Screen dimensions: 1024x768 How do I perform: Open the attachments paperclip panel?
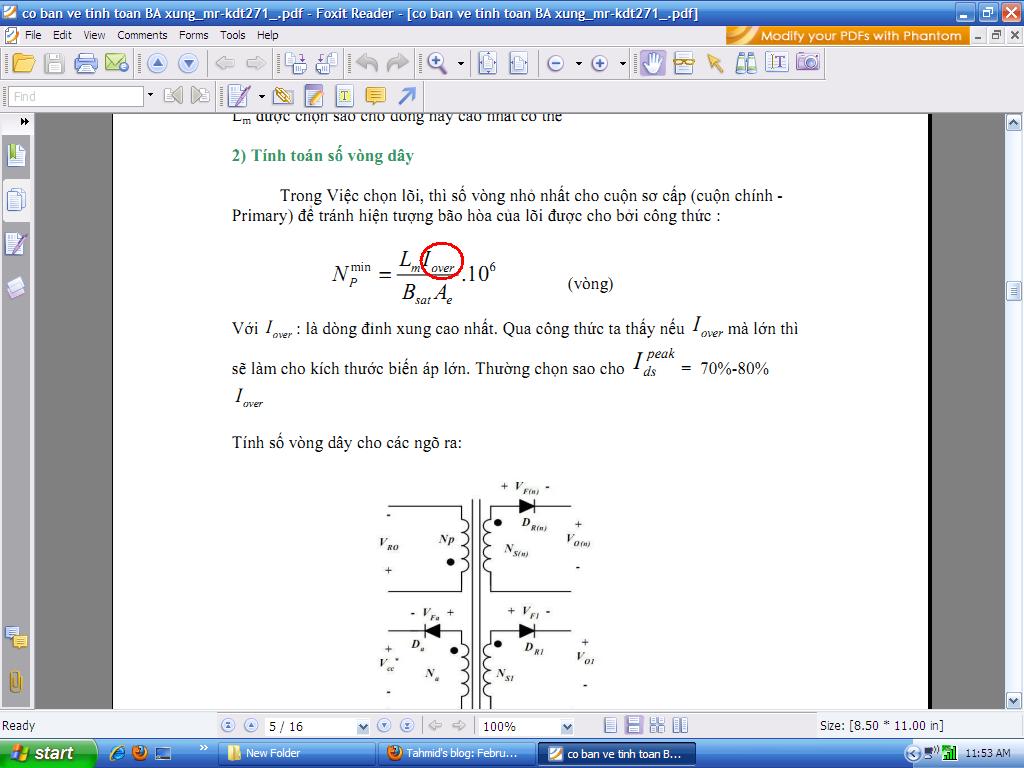[x=16, y=682]
